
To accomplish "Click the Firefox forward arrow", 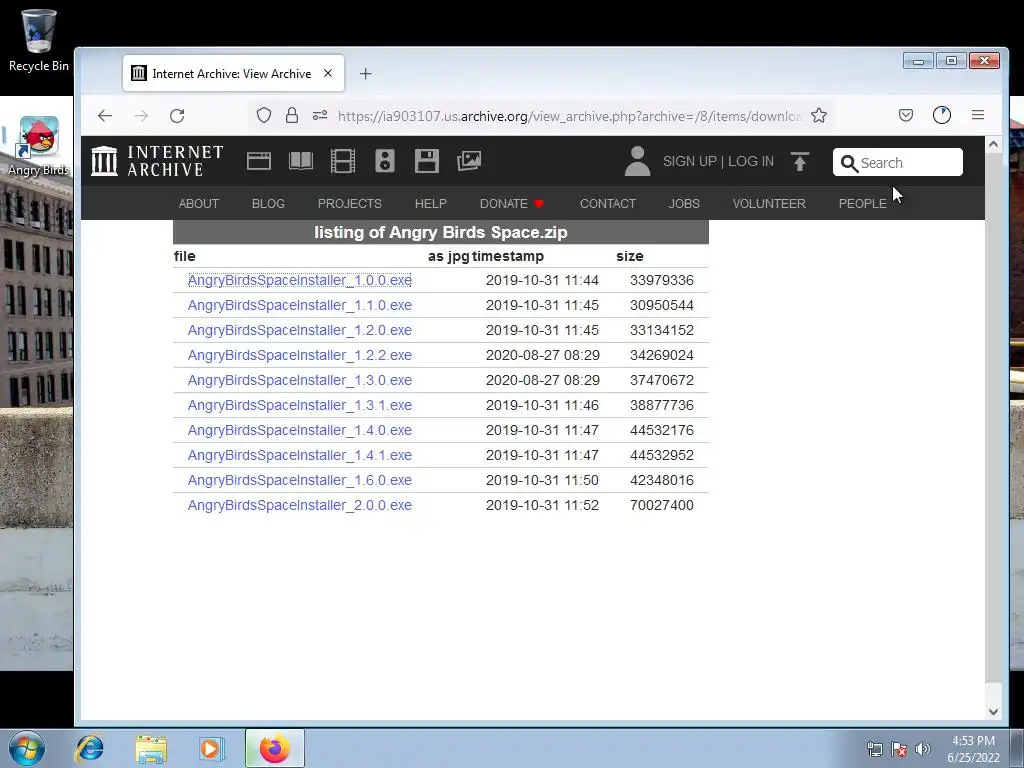I will click(x=141, y=116).
